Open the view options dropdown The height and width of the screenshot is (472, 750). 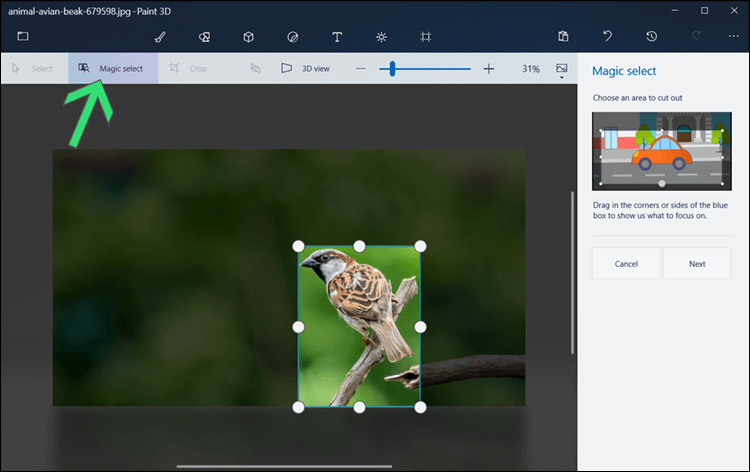562,70
